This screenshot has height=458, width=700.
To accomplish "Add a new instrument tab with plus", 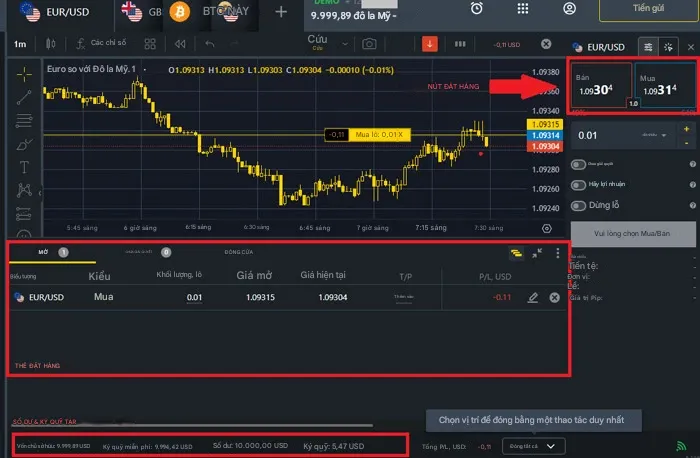I will 281,12.
